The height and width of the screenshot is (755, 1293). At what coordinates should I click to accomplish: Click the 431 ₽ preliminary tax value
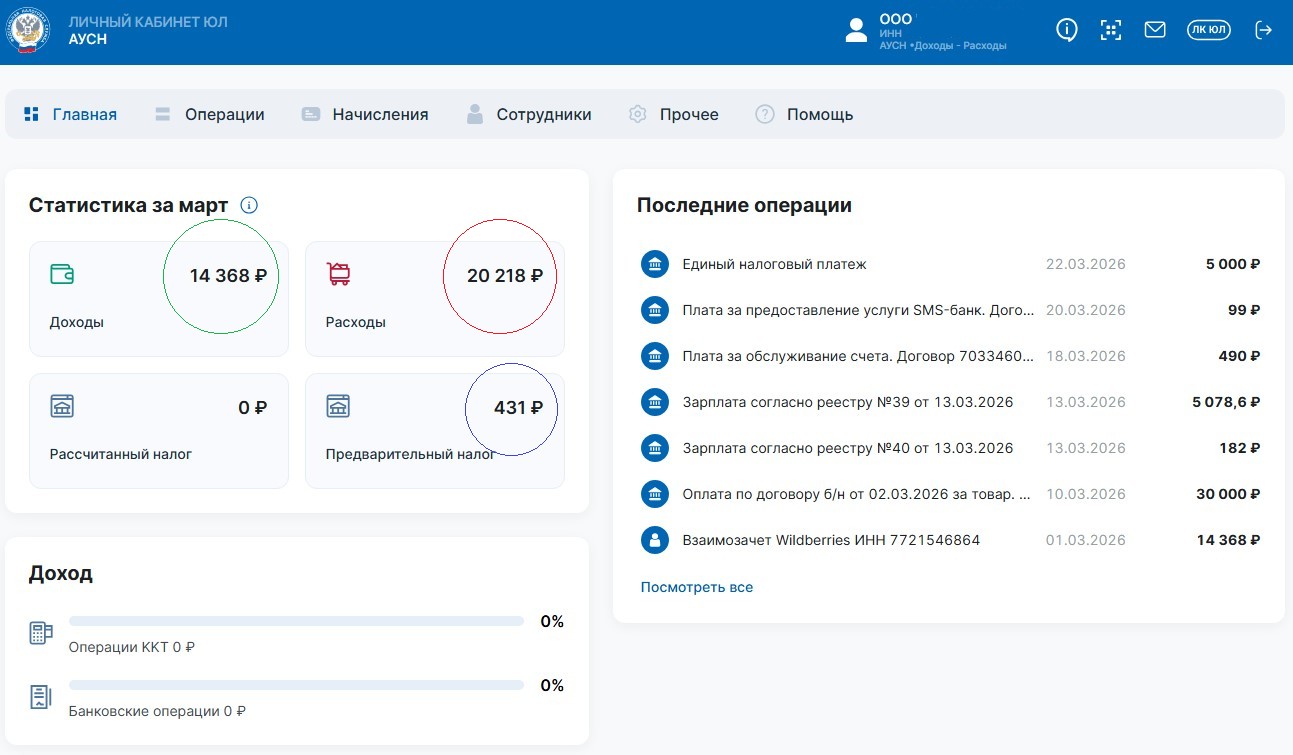click(x=518, y=408)
